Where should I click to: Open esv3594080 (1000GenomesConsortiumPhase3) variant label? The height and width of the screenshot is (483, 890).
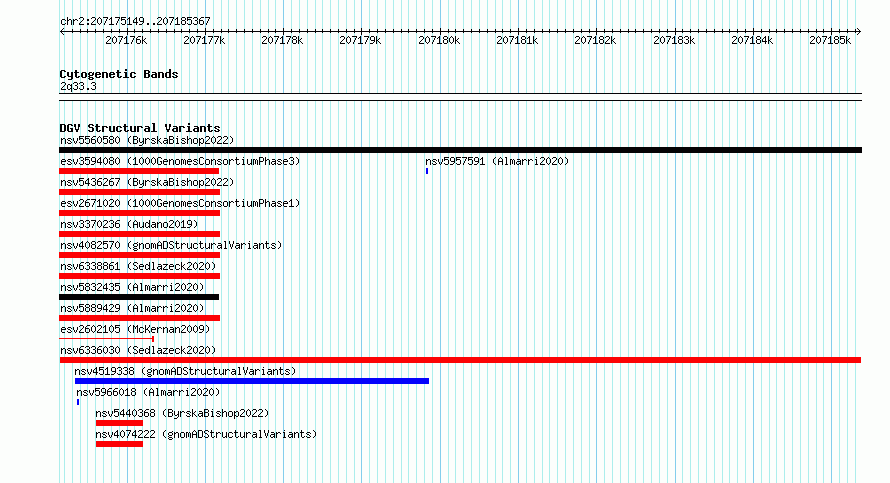point(180,161)
